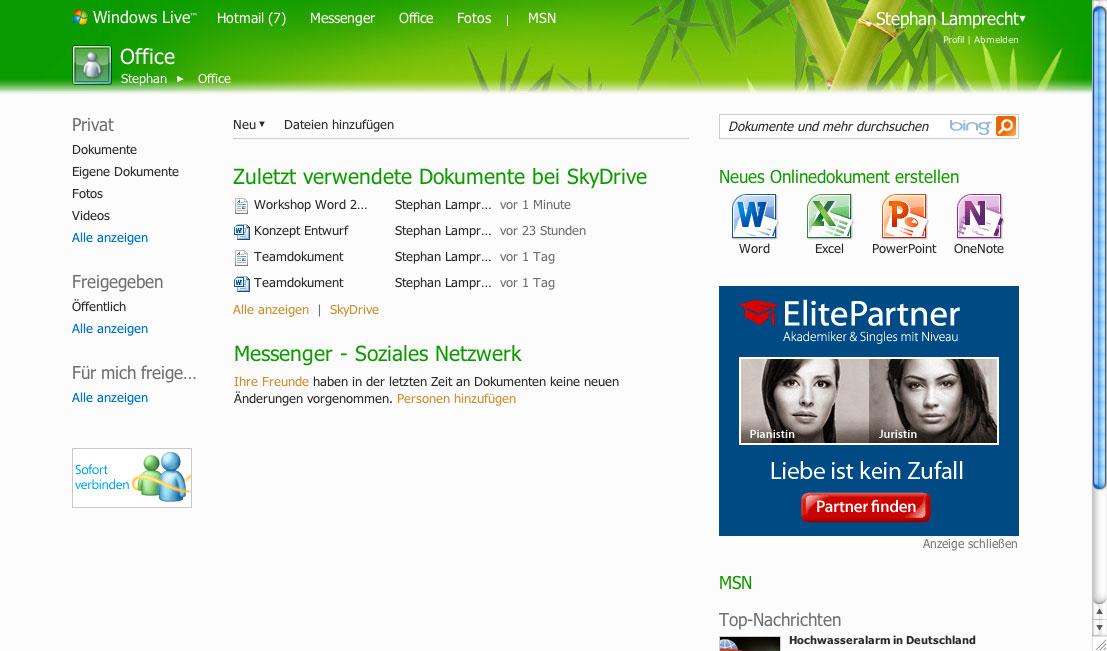
Task: Click Alle anzeigen below recent documents
Action: click(271, 309)
